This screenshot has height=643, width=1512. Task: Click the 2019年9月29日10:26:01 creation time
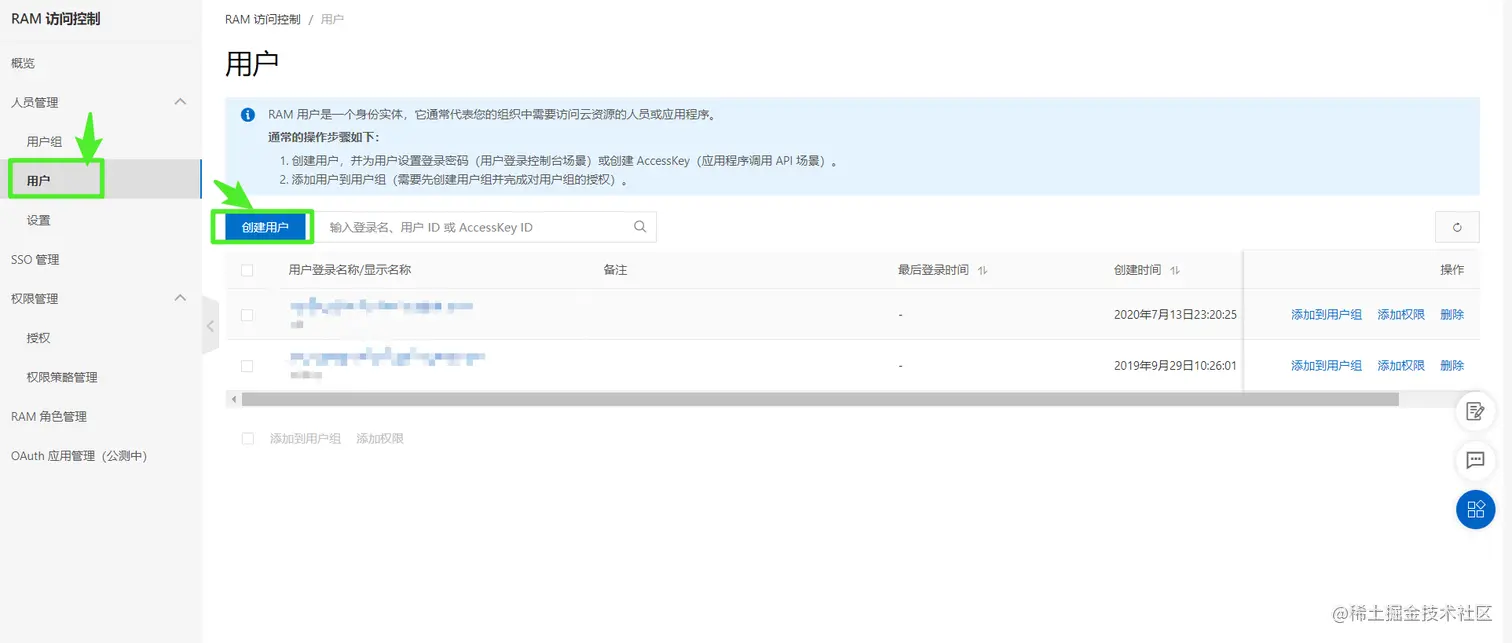[1175, 365]
